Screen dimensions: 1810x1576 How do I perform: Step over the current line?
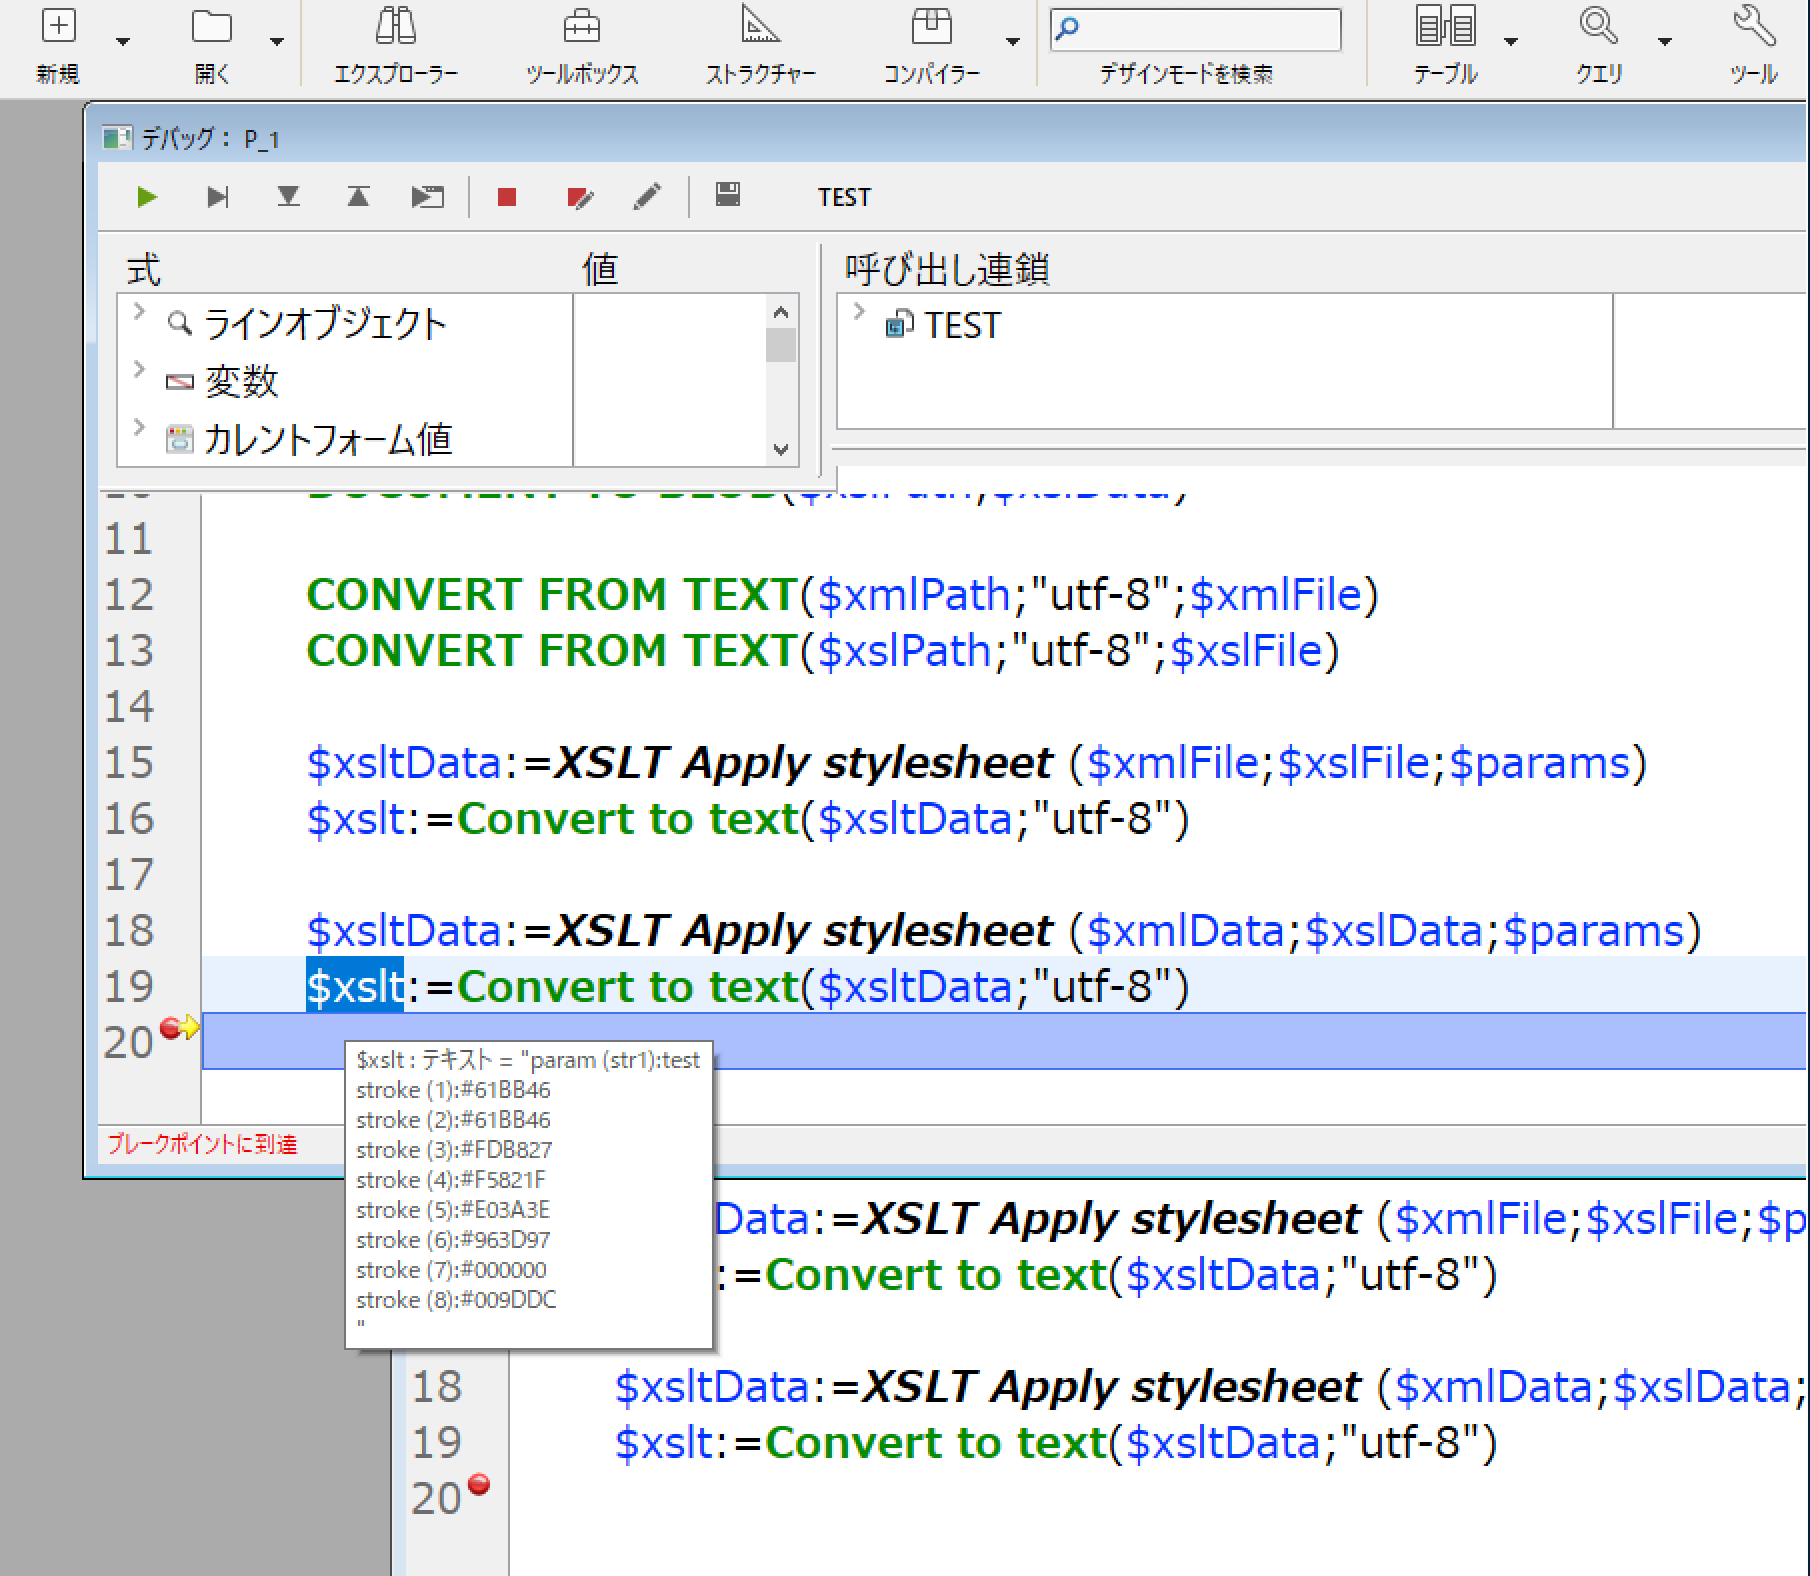pos(218,196)
